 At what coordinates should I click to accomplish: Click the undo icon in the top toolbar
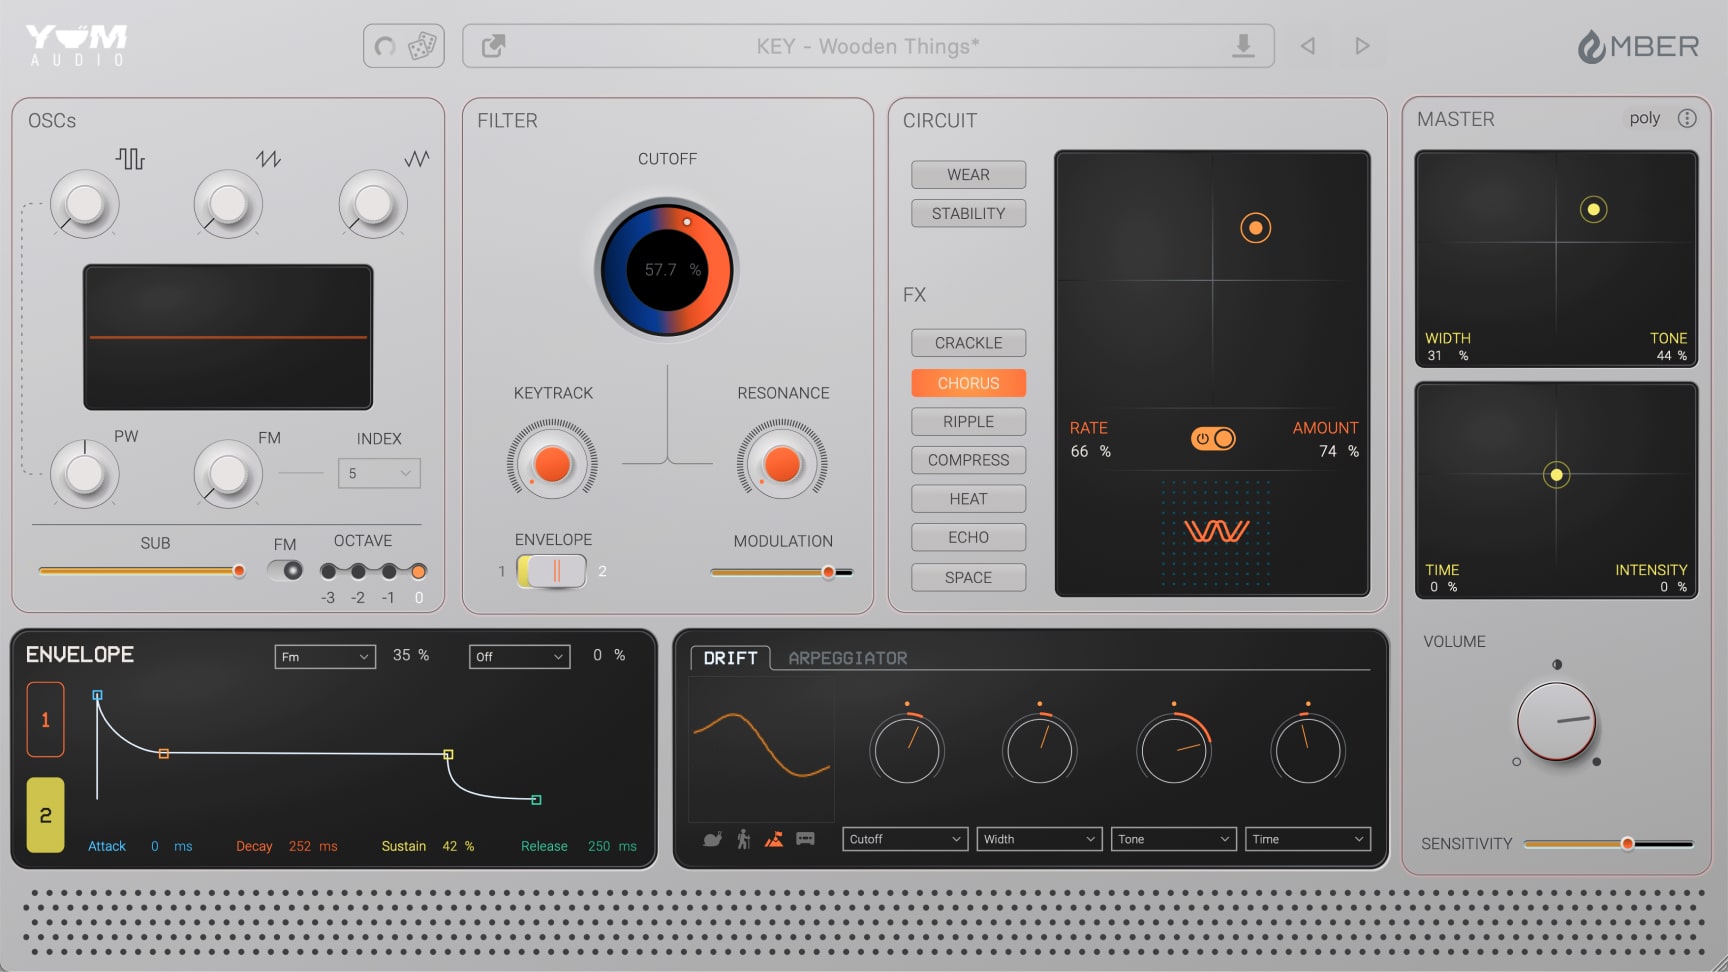[x=383, y=45]
